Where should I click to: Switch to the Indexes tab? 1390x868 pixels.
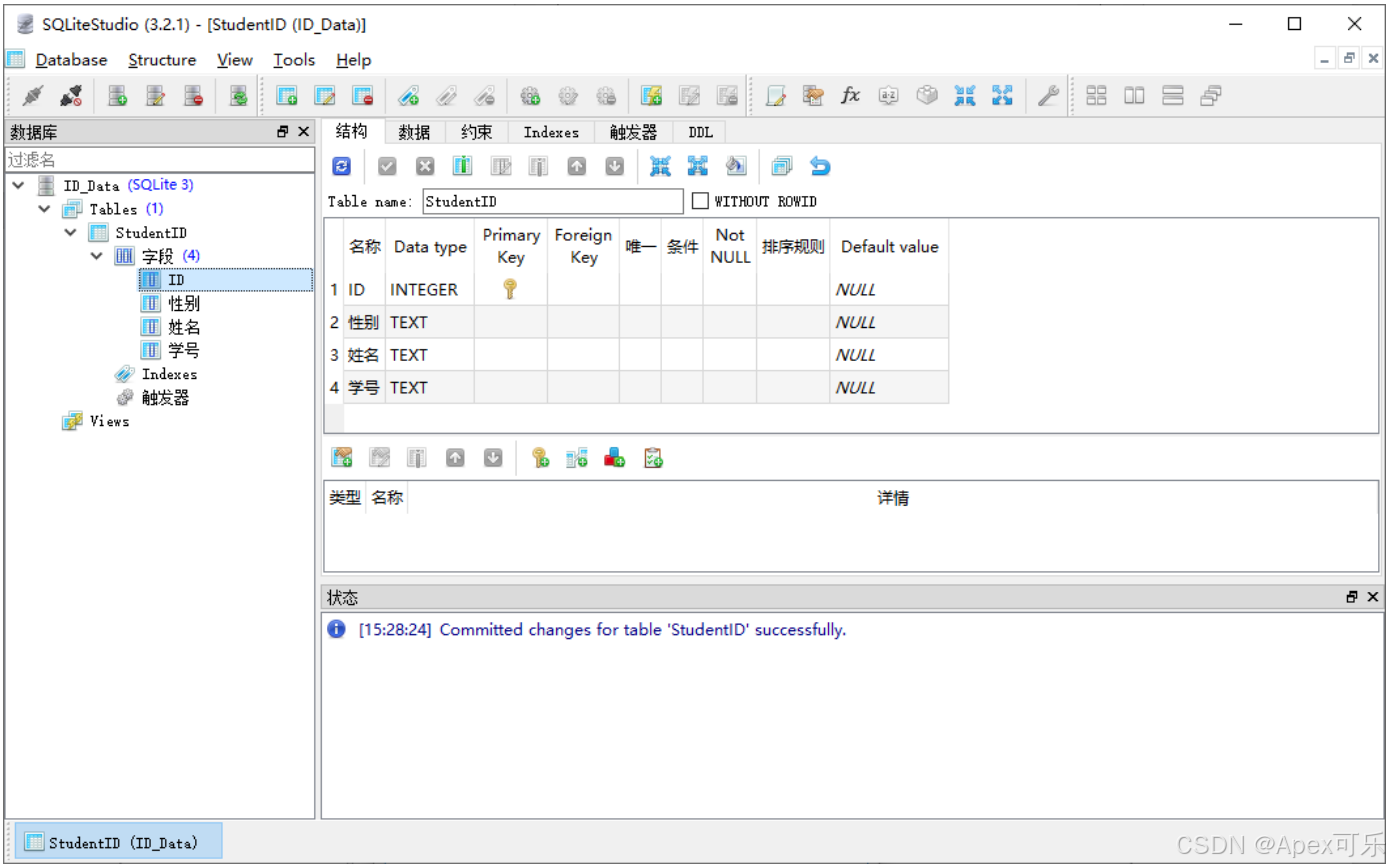pos(551,132)
